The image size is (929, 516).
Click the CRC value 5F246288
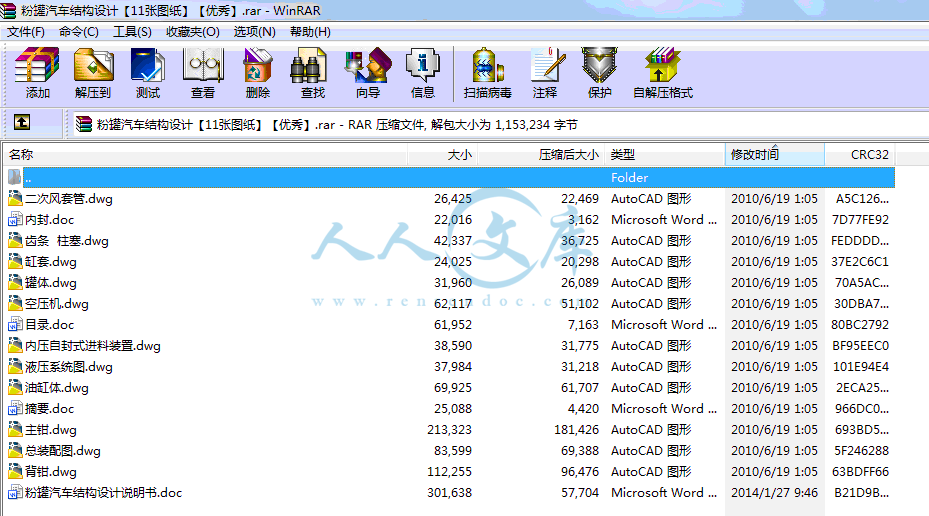861,451
